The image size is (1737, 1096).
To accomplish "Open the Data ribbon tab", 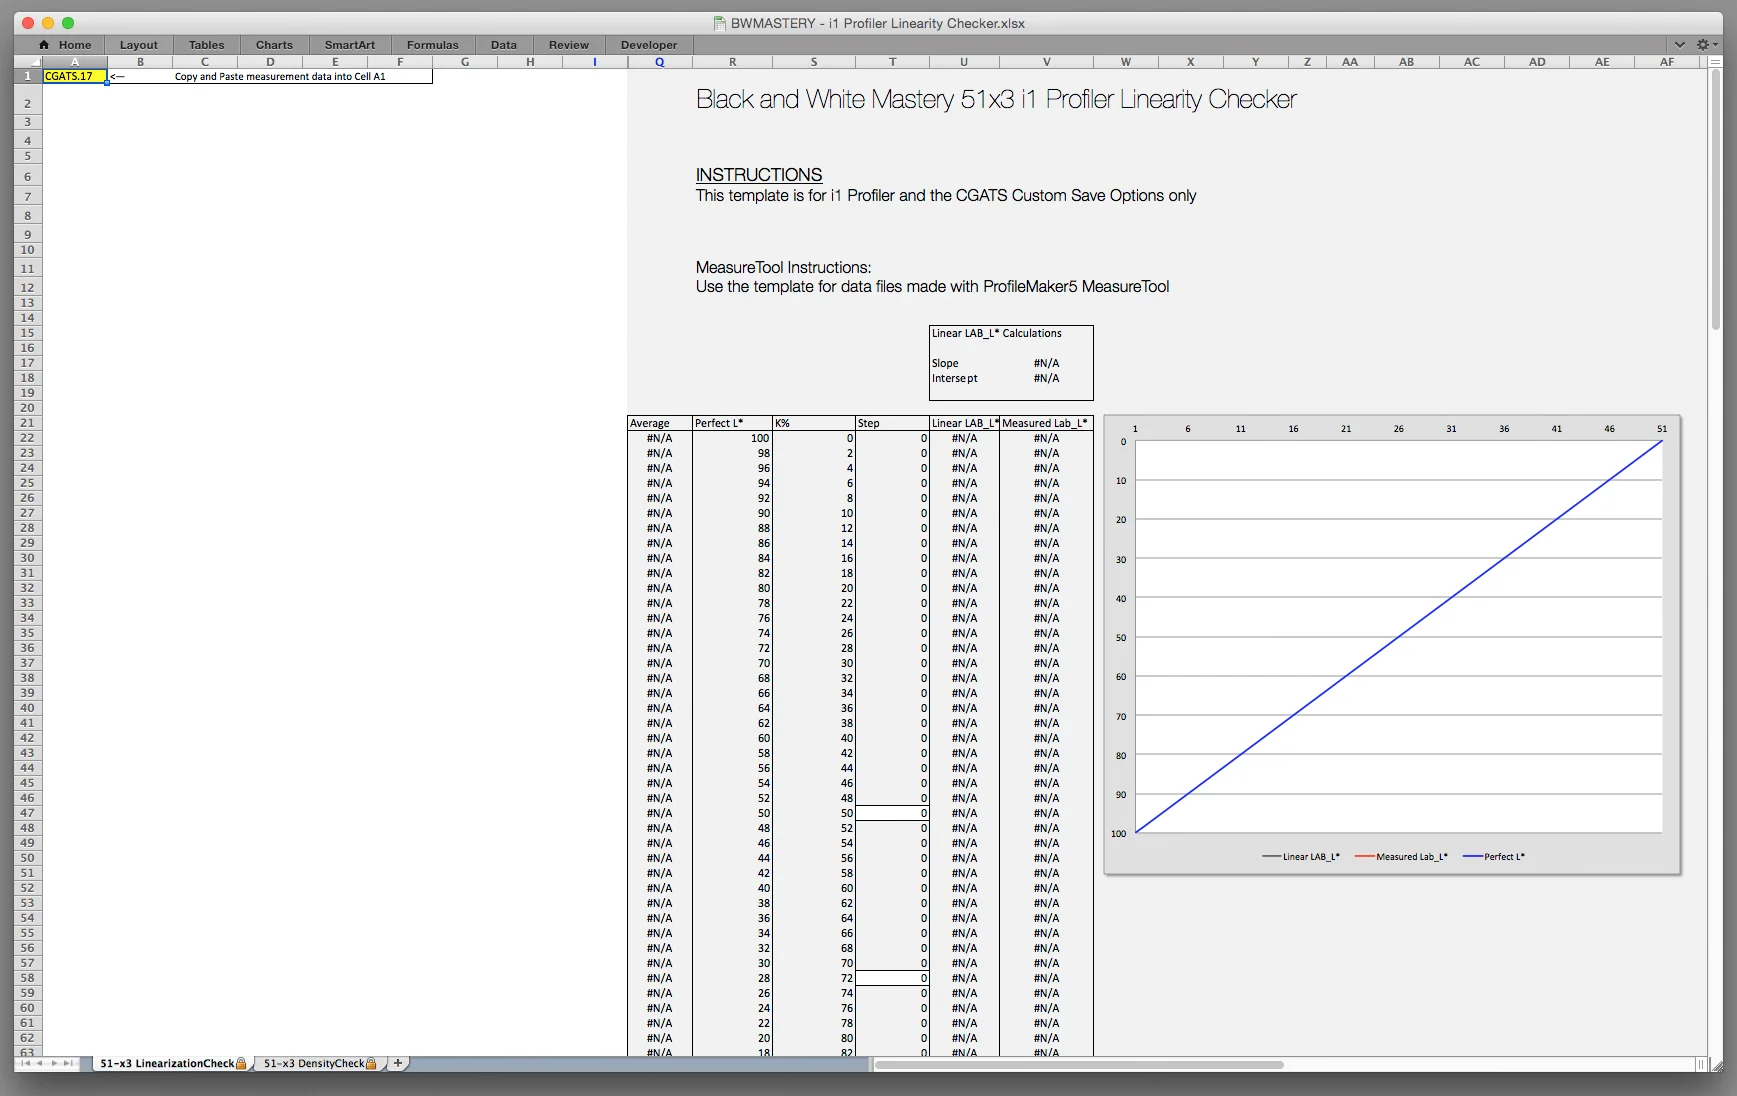I will click(504, 45).
